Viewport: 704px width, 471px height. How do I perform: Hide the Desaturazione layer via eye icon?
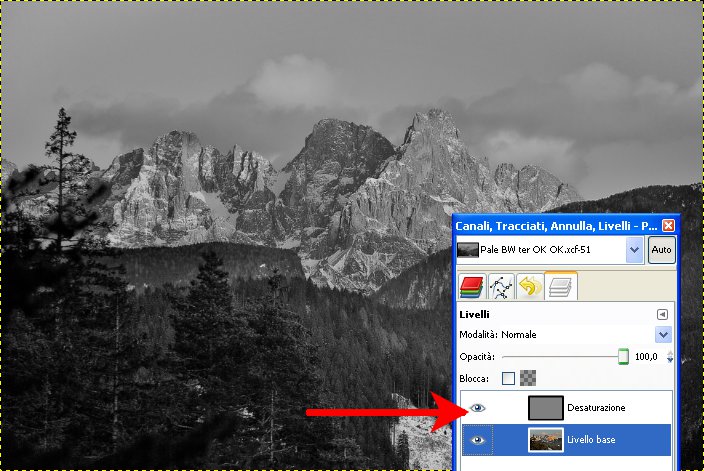coord(477,408)
